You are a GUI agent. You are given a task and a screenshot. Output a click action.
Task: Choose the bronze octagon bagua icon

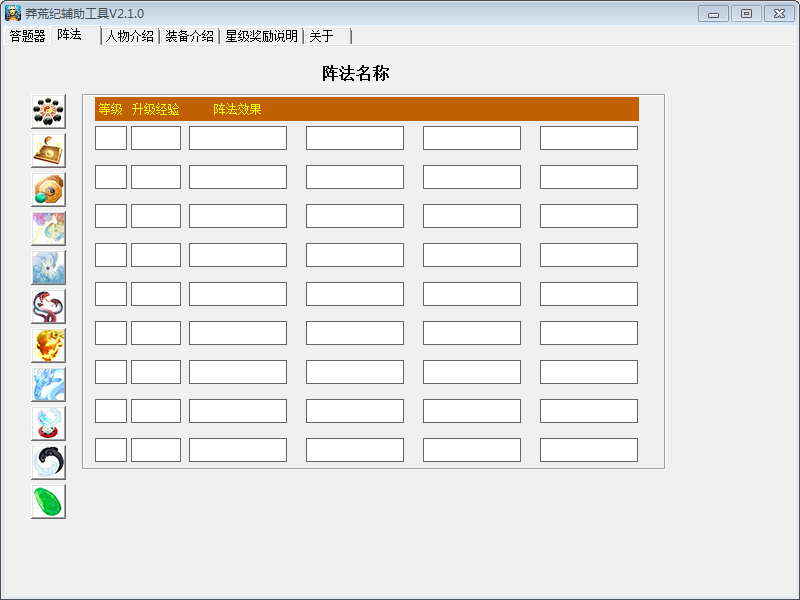[x=48, y=189]
